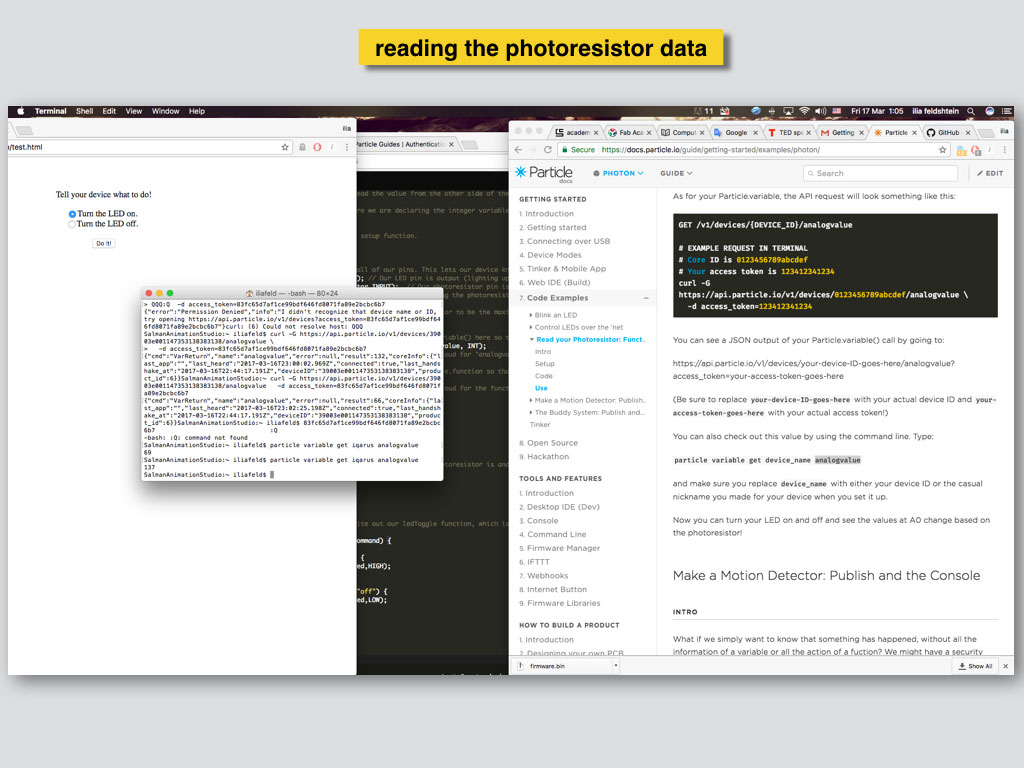Open Chrome menu in the test.html window
The width and height of the screenshot is (1024, 768).
click(x=347, y=147)
